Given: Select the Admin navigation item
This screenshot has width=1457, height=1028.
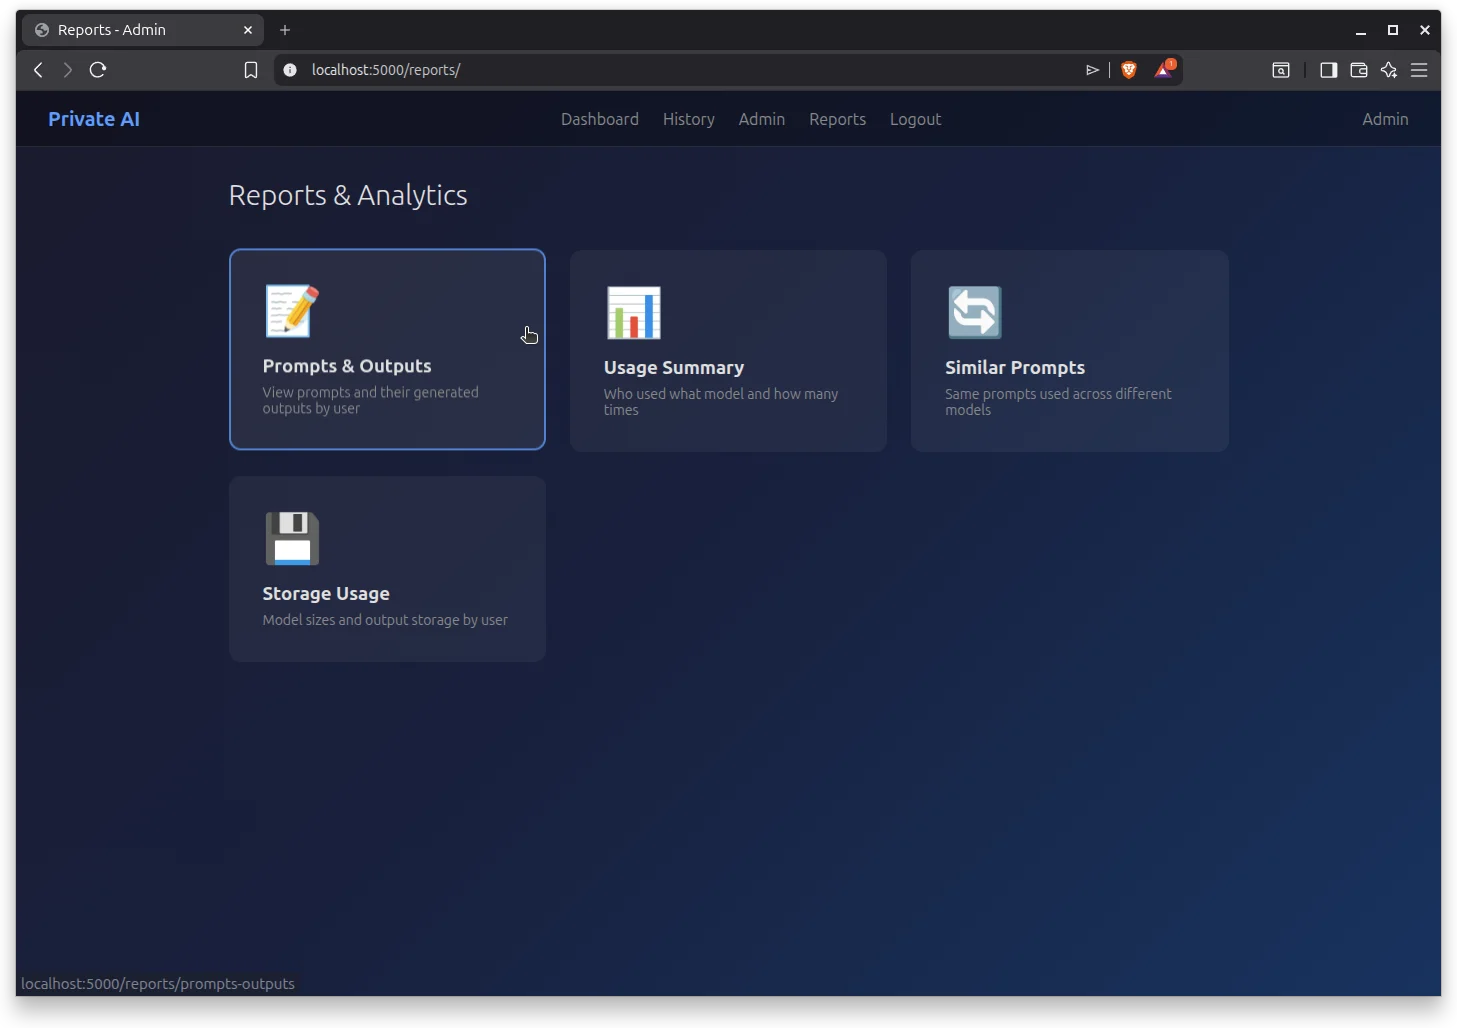Looking at the screenshot, I should (761, 119).
